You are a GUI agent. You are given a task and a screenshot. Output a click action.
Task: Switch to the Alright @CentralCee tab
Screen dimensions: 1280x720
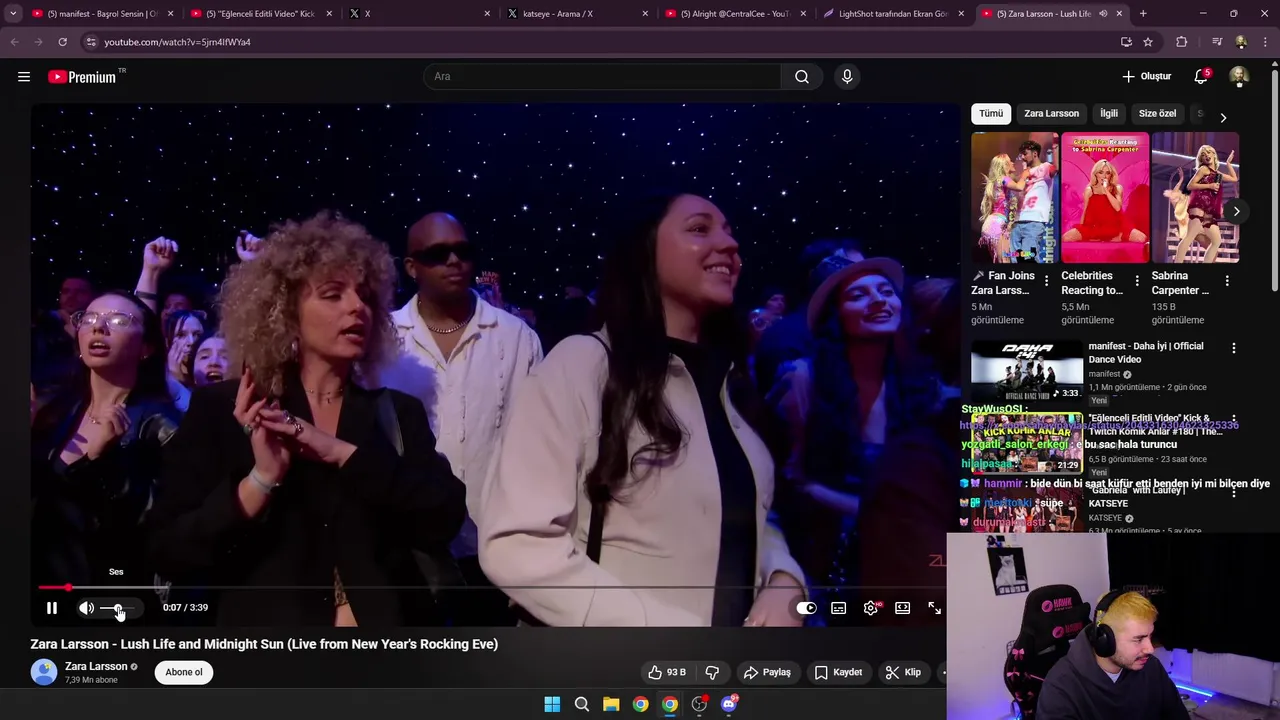pos(736,14)
